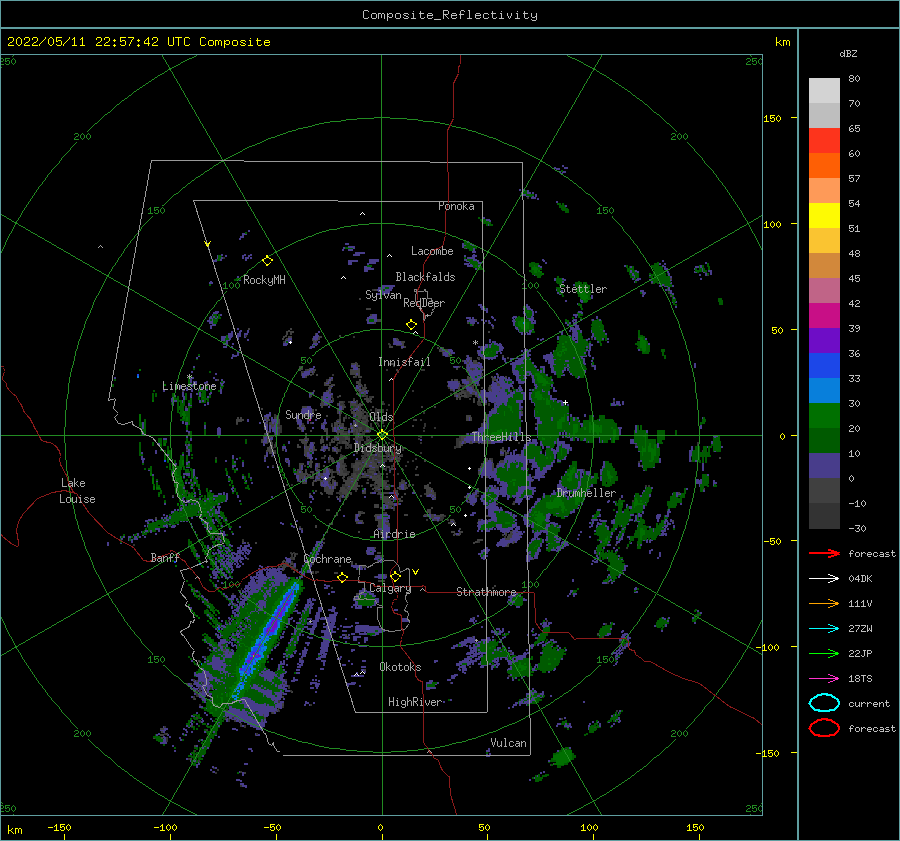Click the 42 dBZ magenta color swatch

point(824,316)
